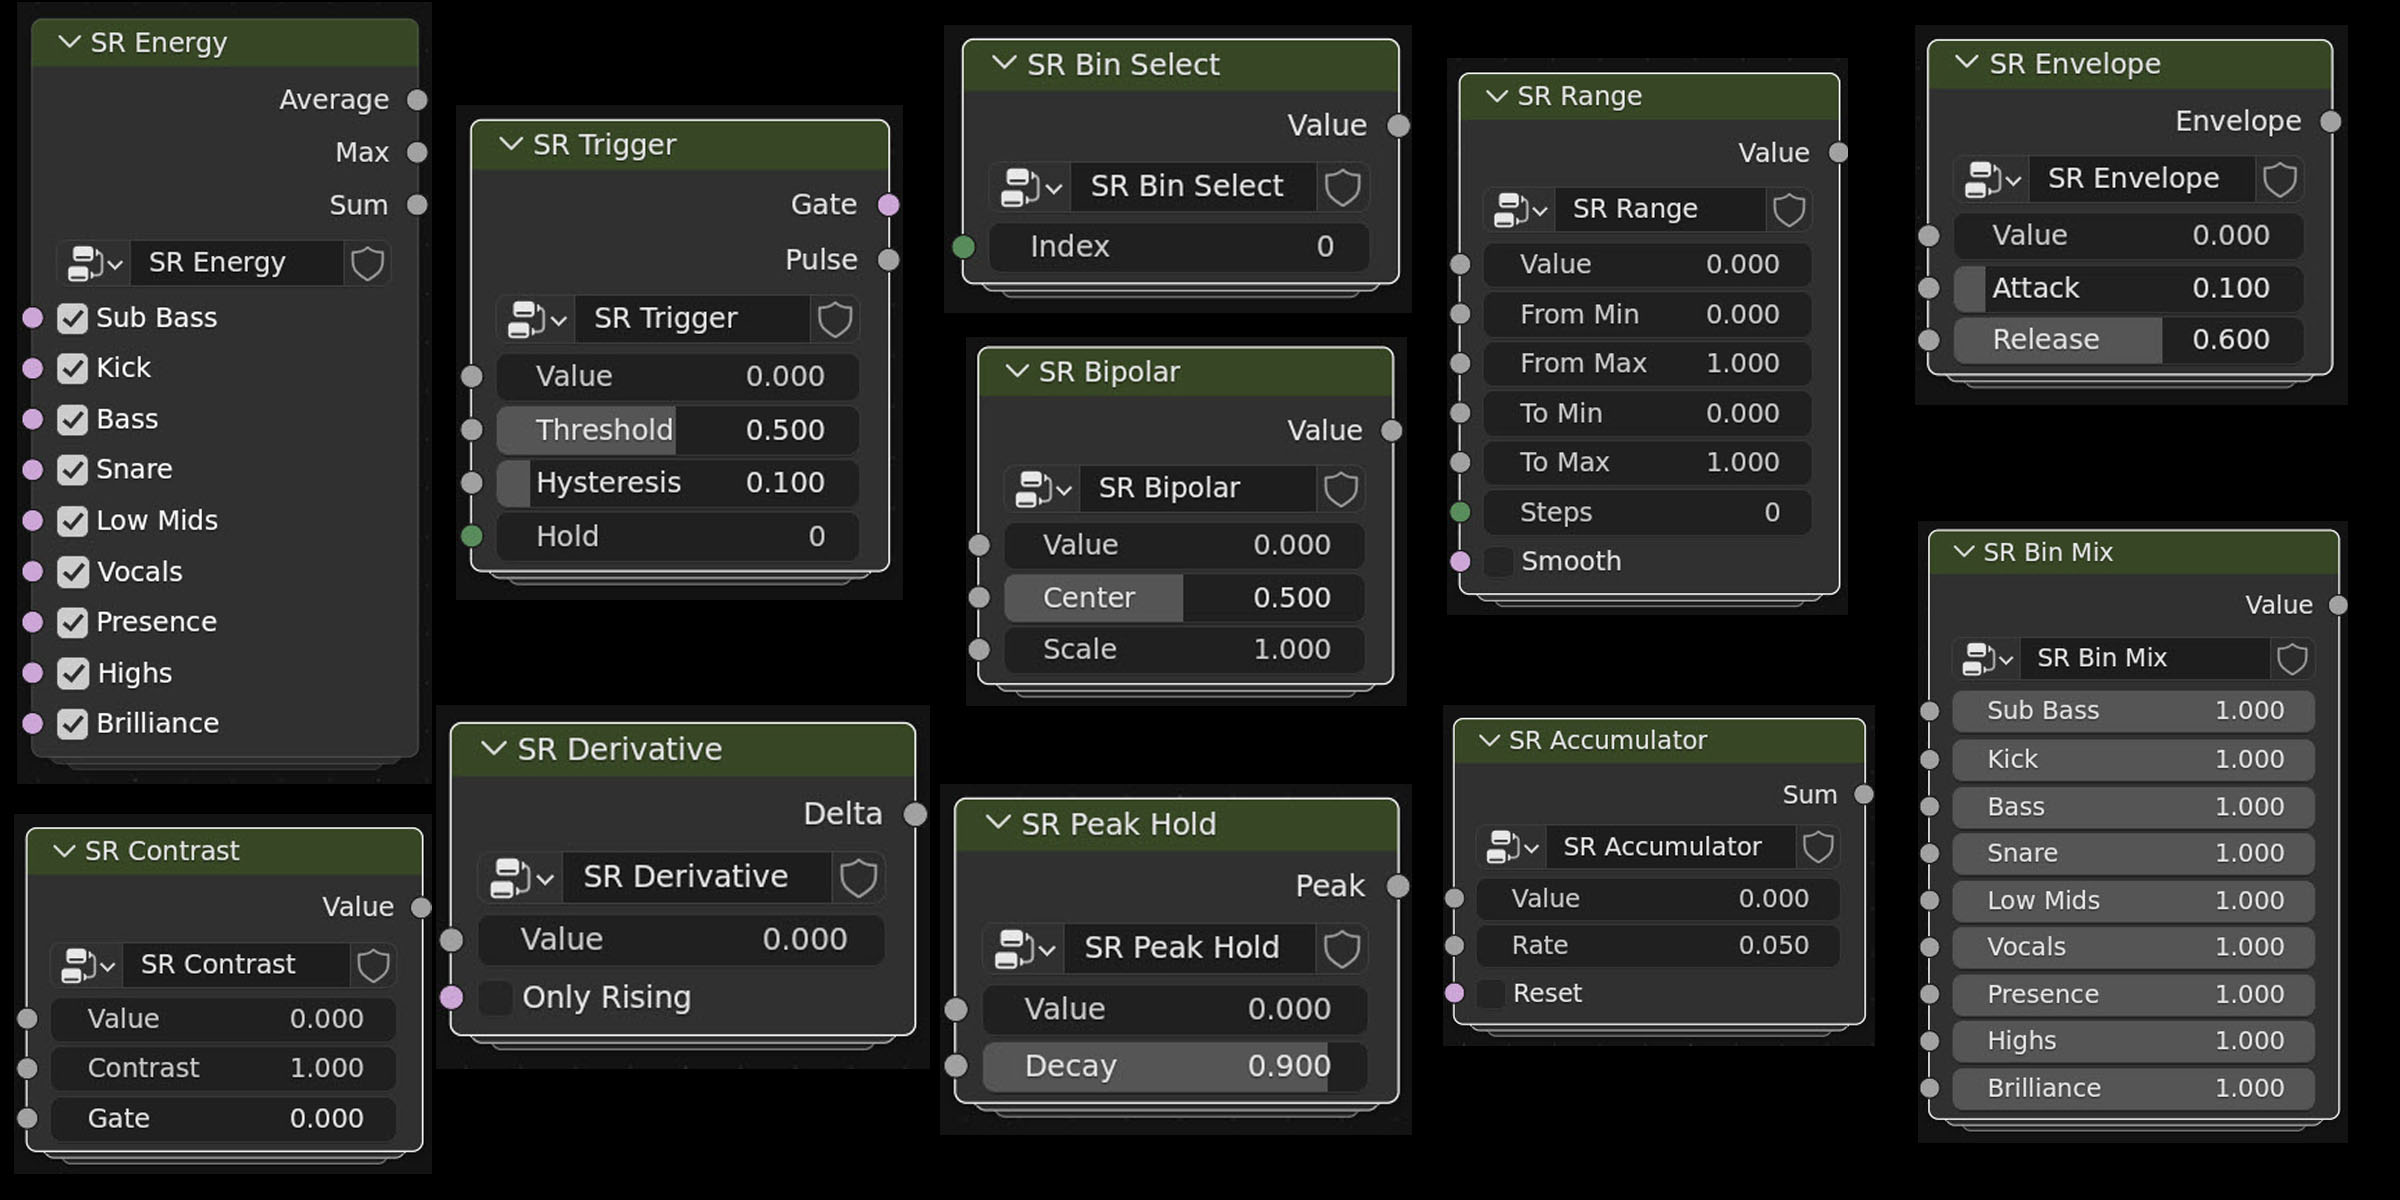2400x1200 pixels.
Task: Click Envelope output socket on SR Envelope
Action: coord(2331,122)
